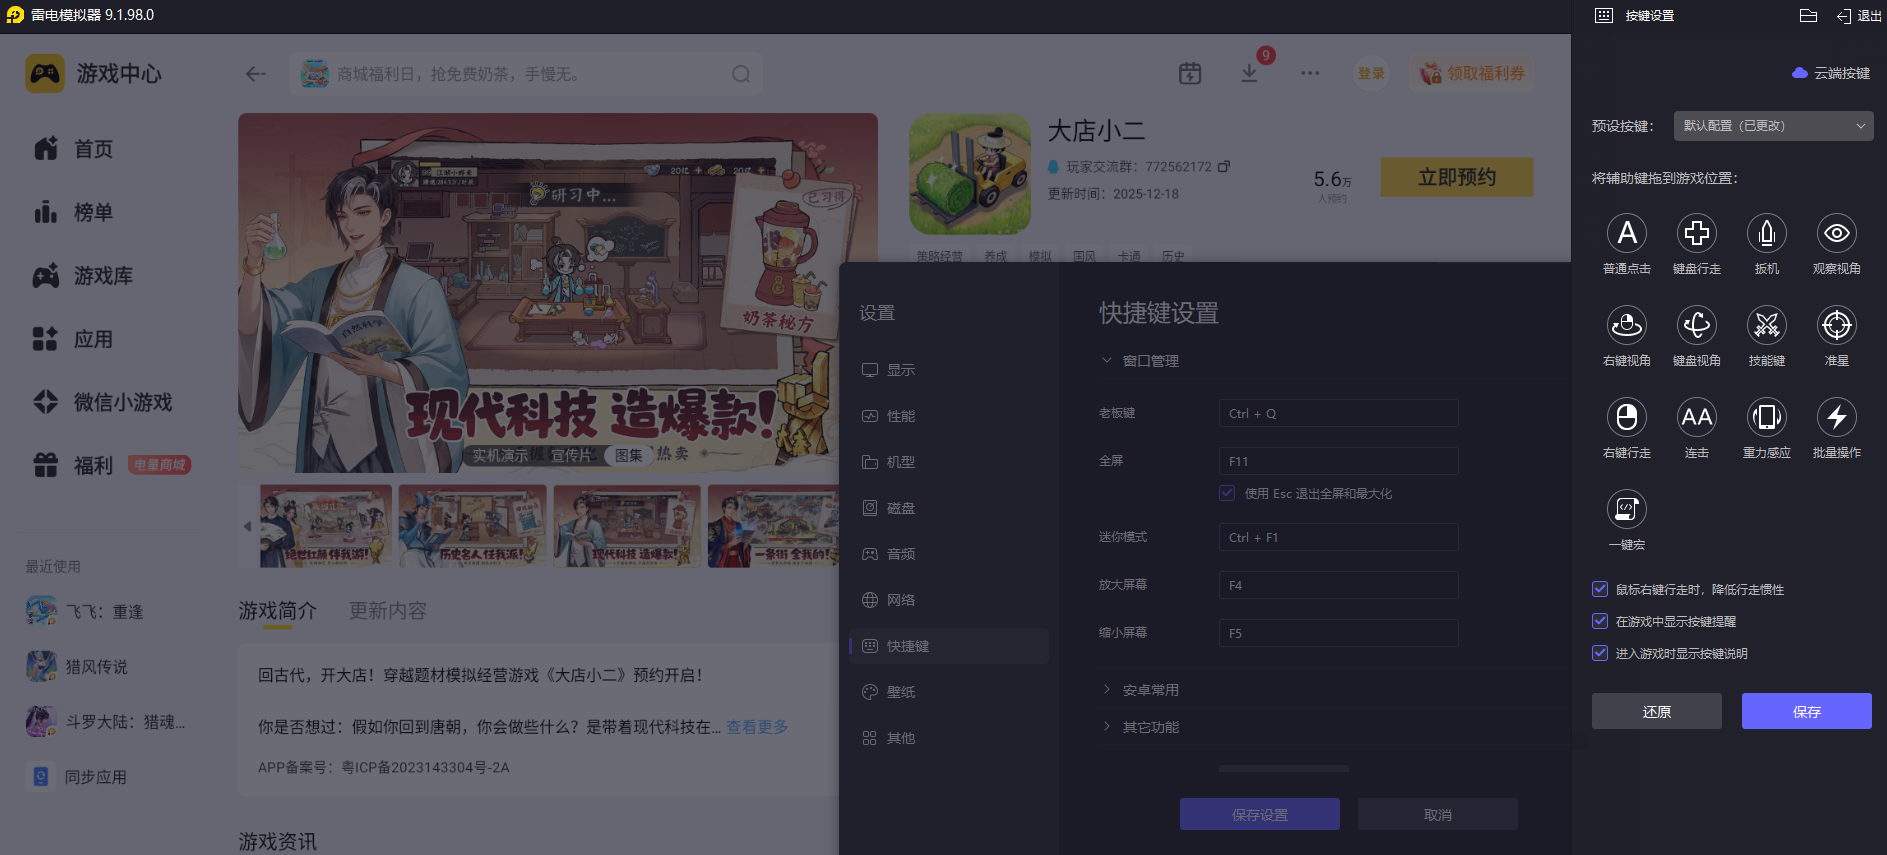Uncheck 在游戏中显示按键提醒 checkbox
Image resolution: width=1887 pixels, height=855 pixels.
click(1600, 621)
